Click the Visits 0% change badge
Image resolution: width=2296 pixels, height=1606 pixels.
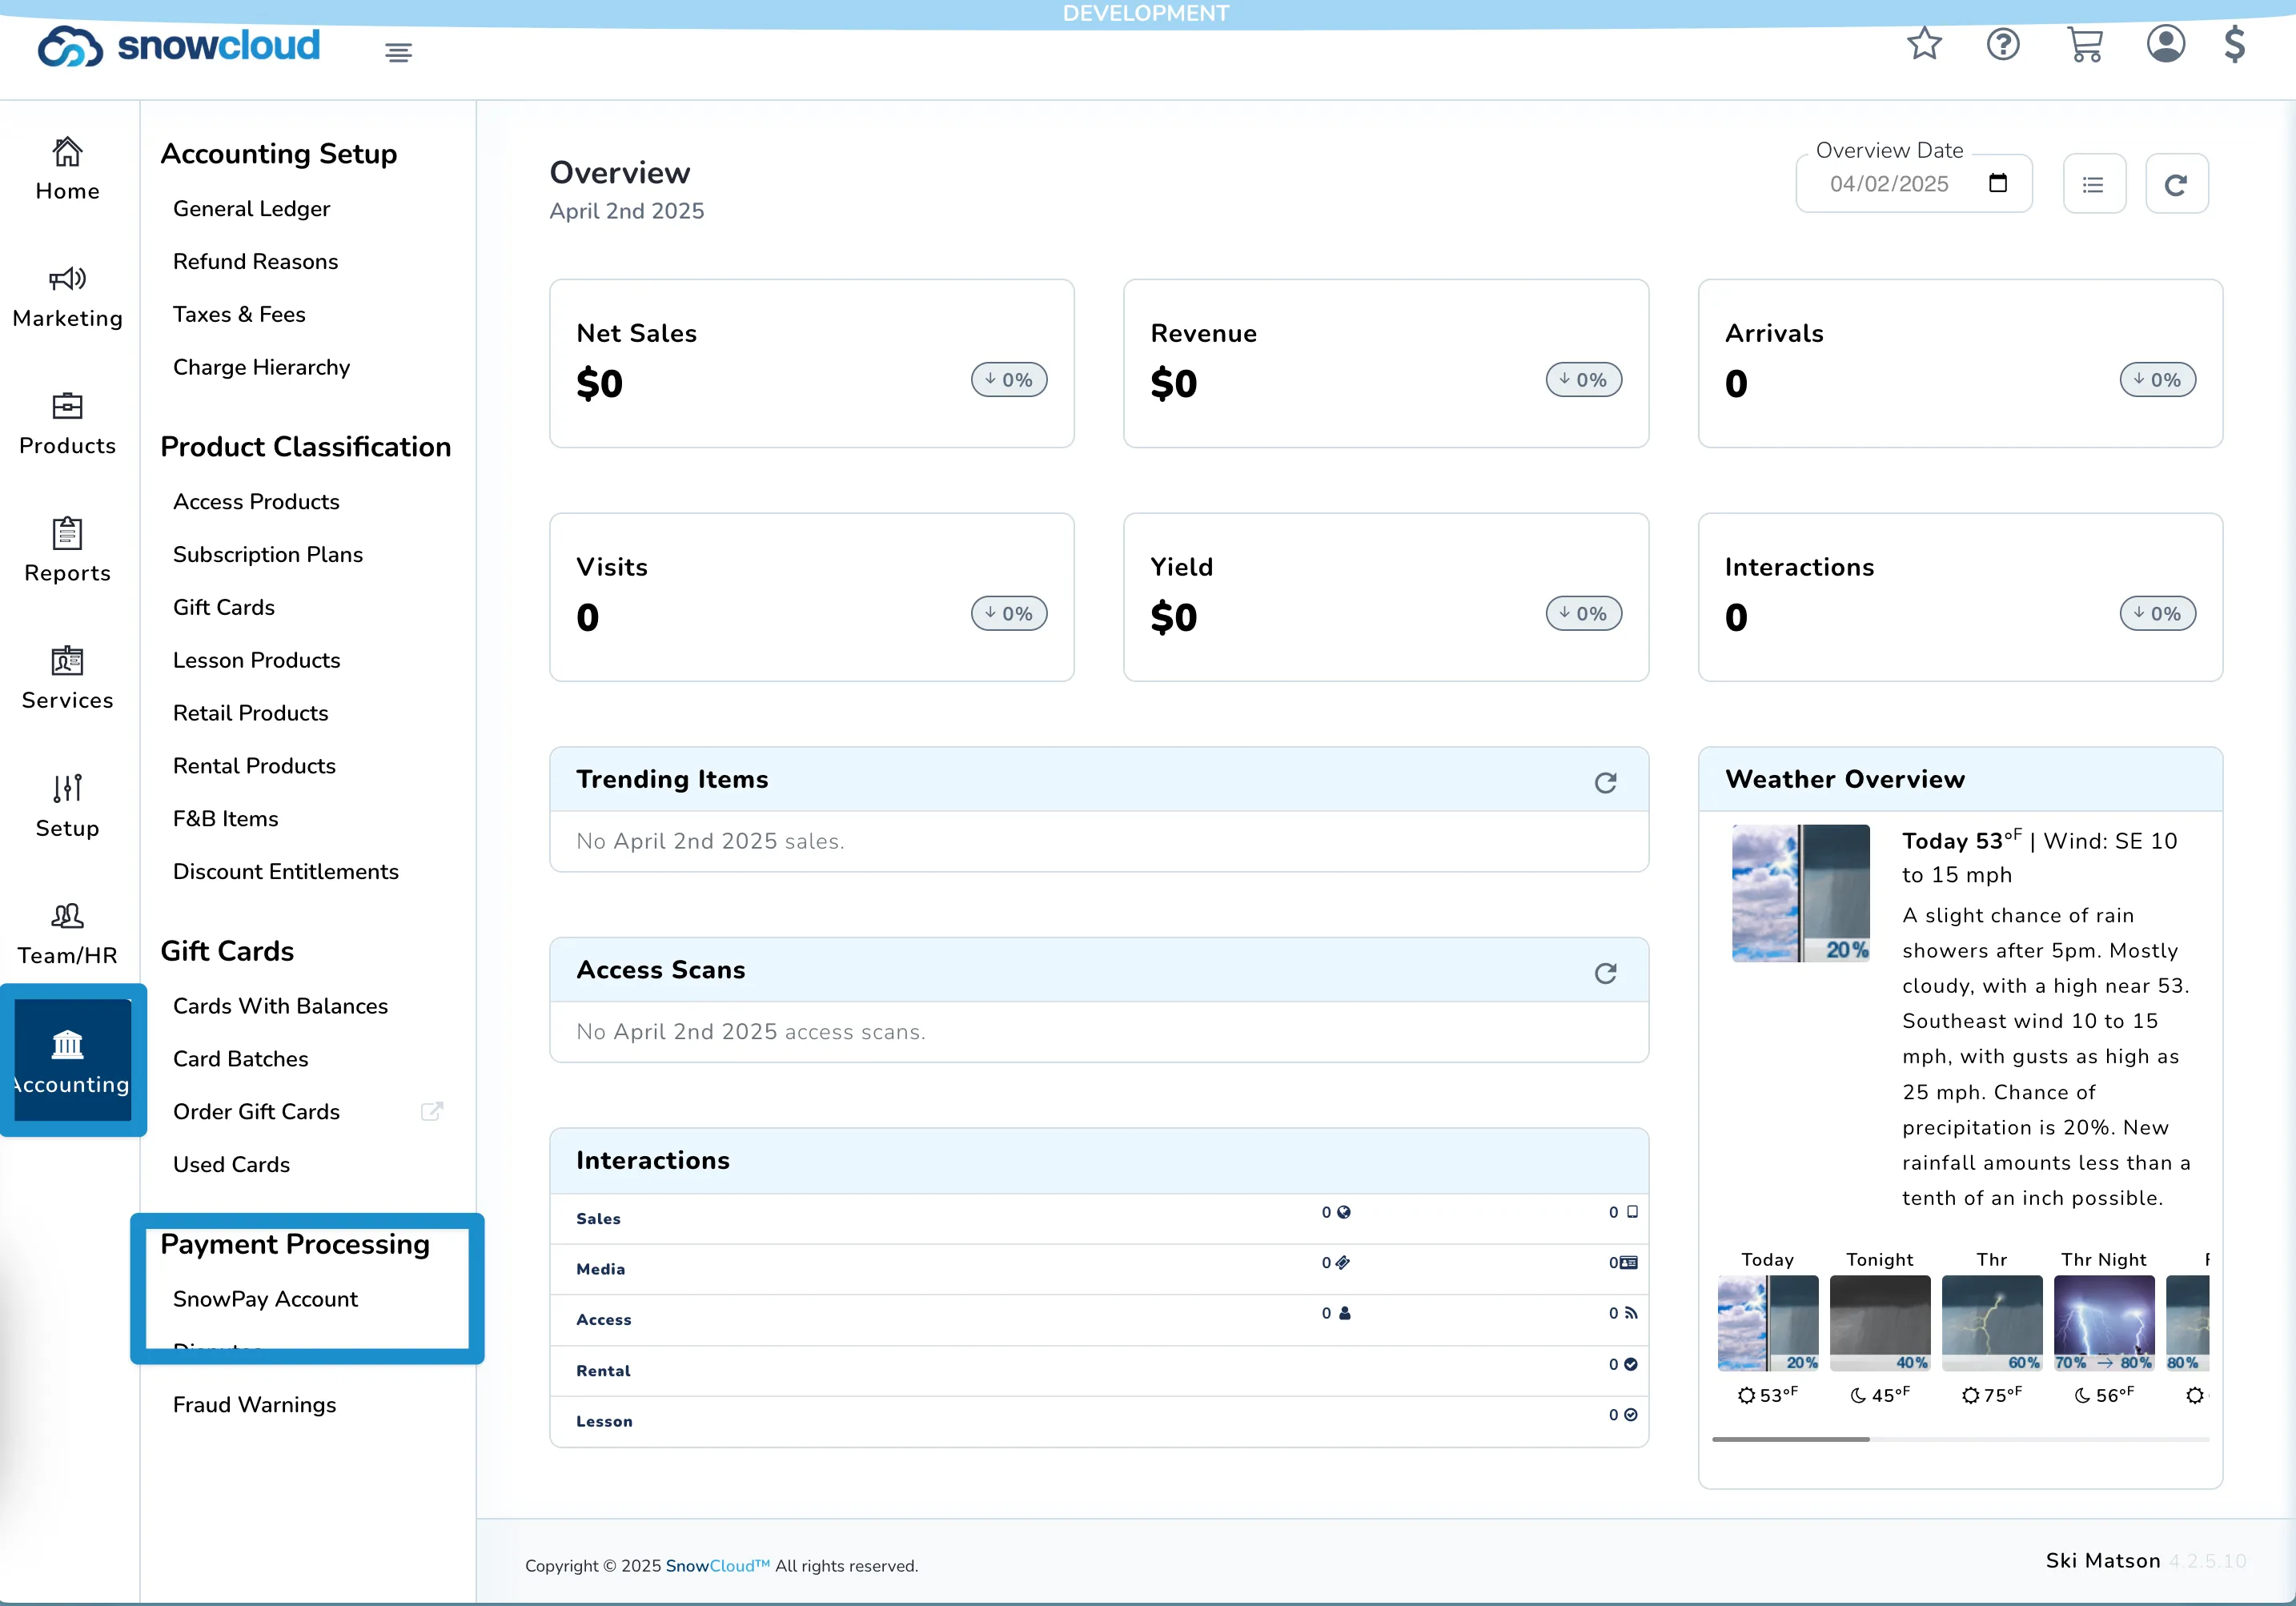pos(1009,614)
